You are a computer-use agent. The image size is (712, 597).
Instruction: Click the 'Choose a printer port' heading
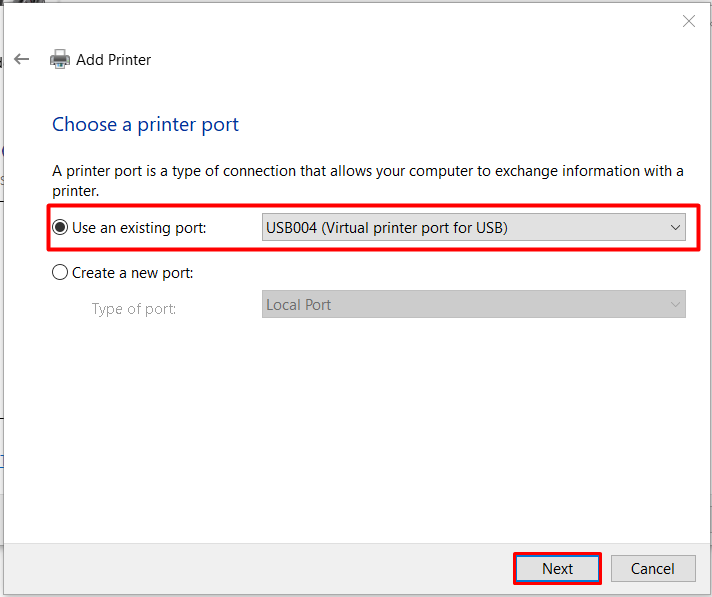point(145,125)
